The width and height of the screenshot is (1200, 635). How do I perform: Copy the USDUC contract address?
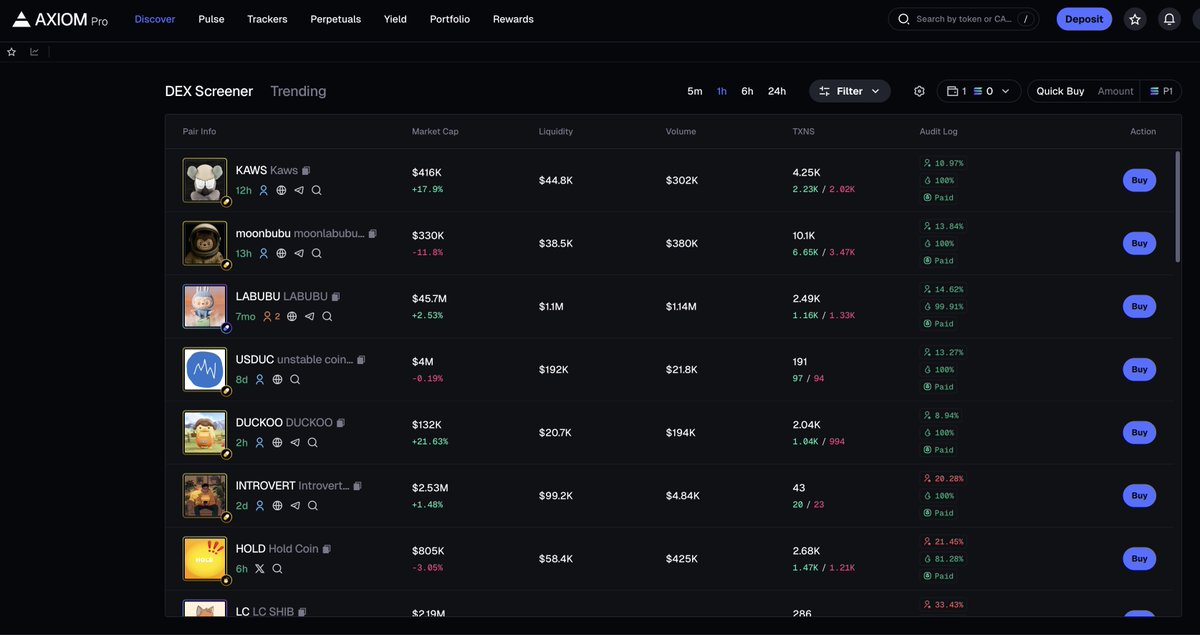[361, 360]
